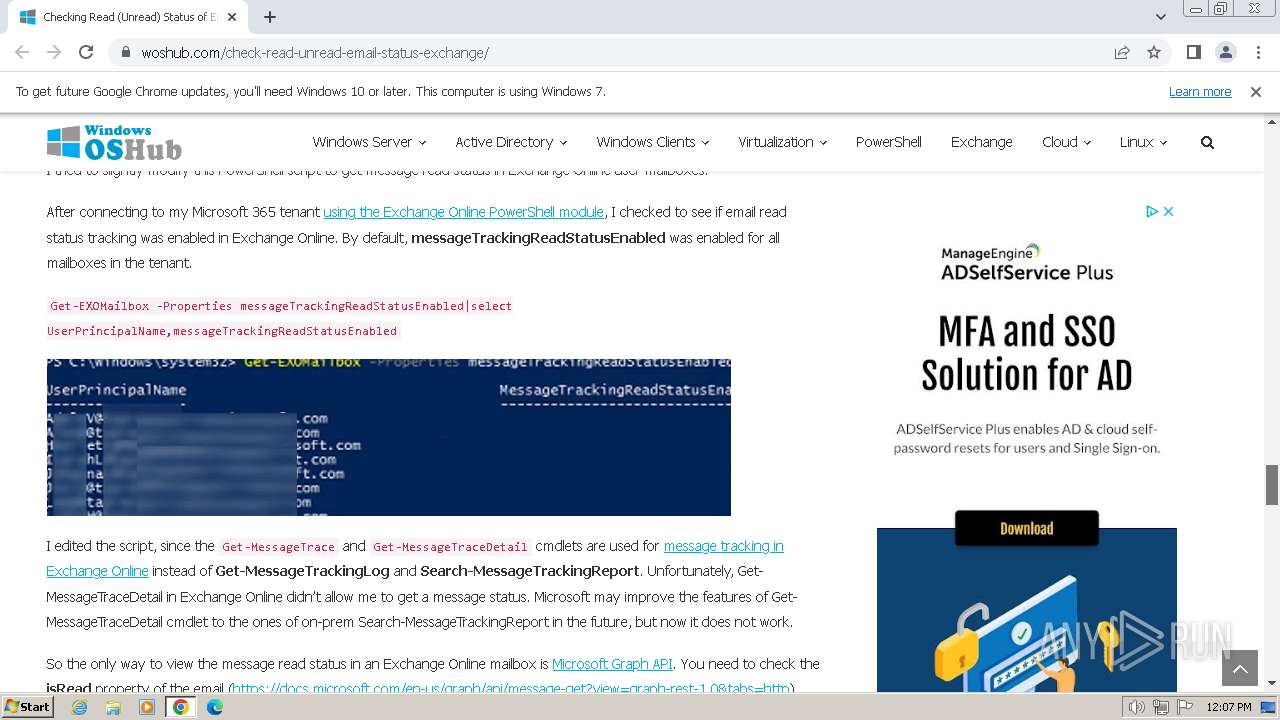
Task: Open the site search magnifier icon
Action: point(1207,142)
